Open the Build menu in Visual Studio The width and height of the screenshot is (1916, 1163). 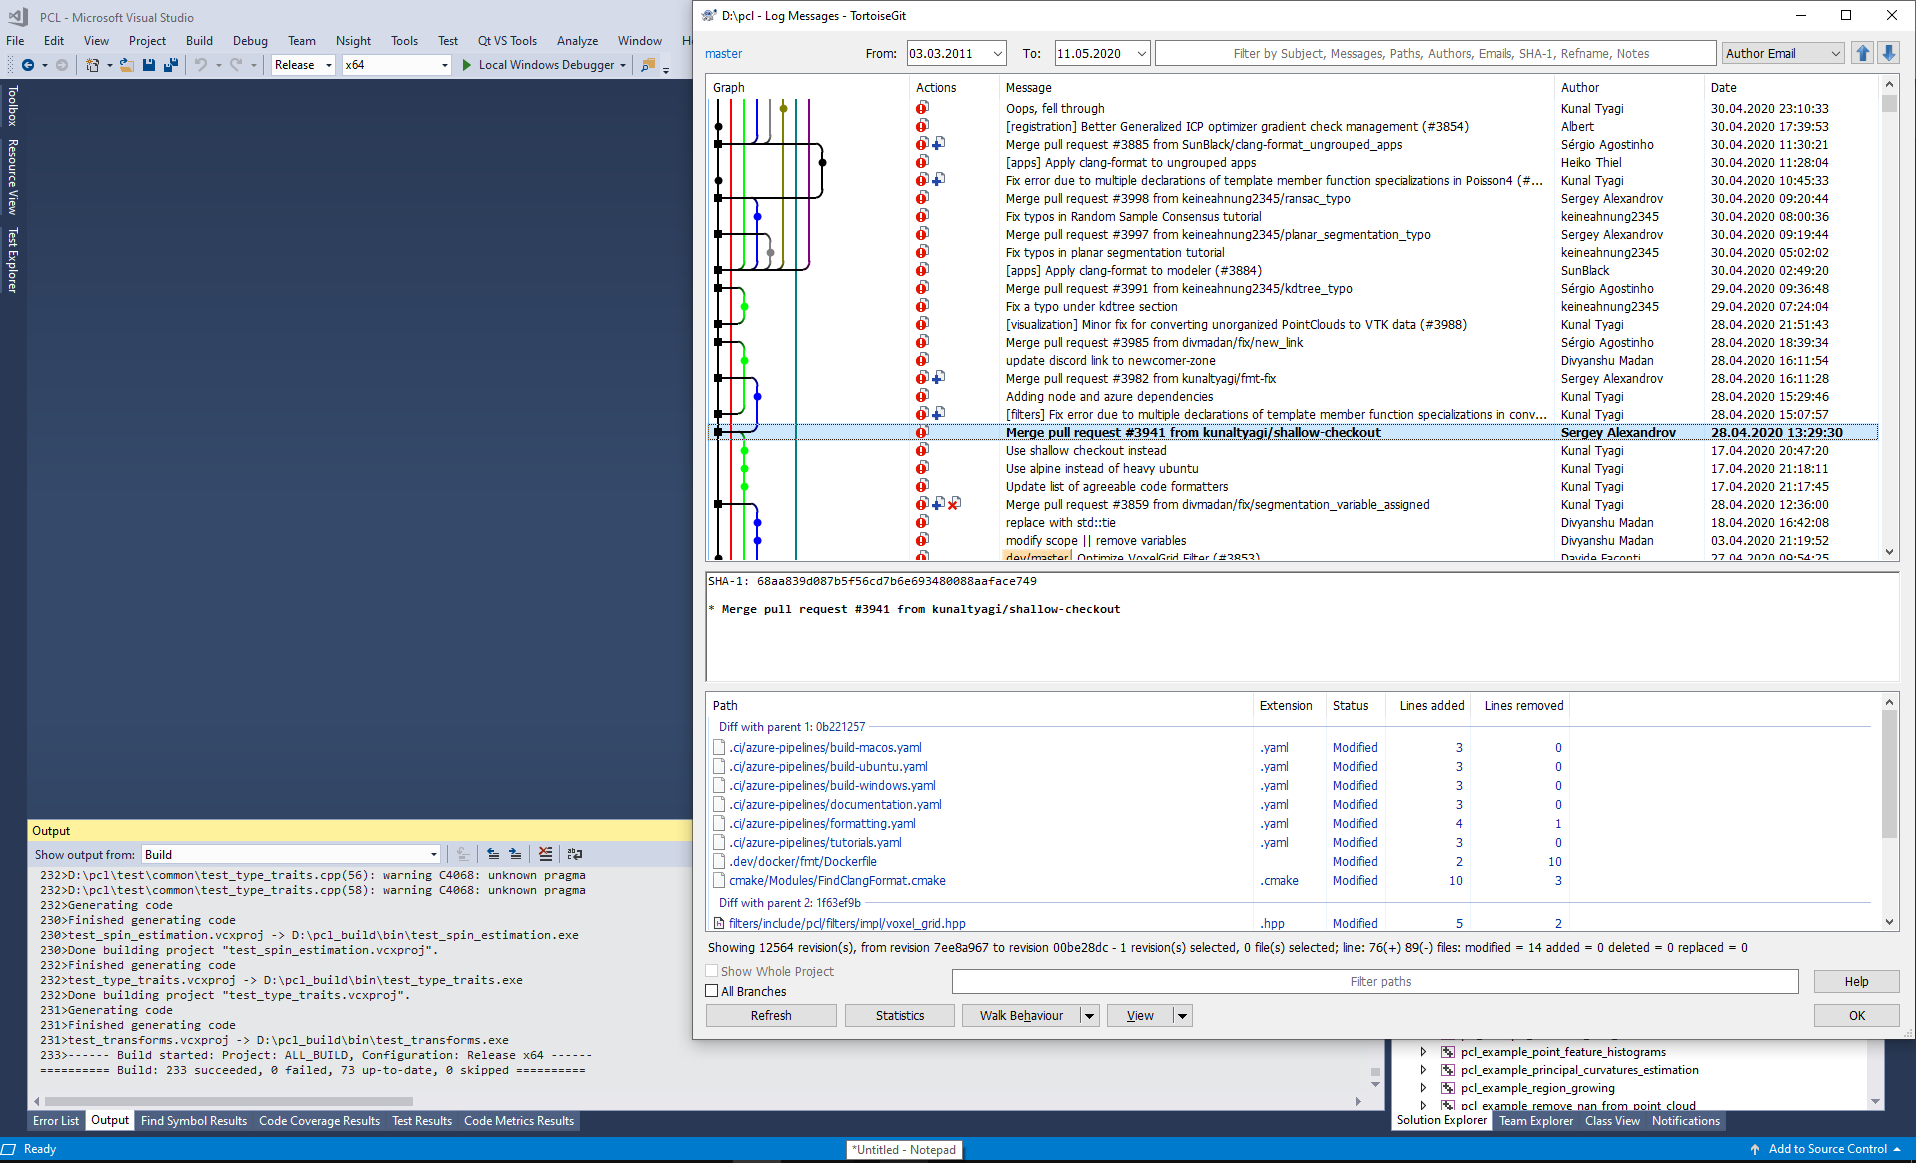click(199, 41)
